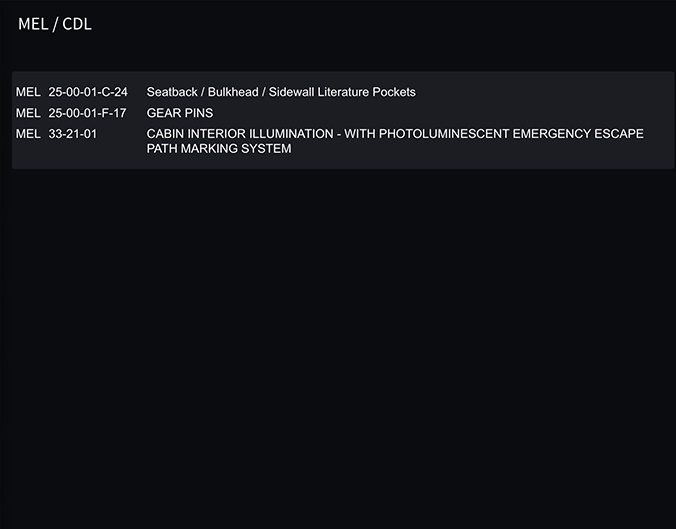Click item code 33-21-01

[x=73, y=134]
